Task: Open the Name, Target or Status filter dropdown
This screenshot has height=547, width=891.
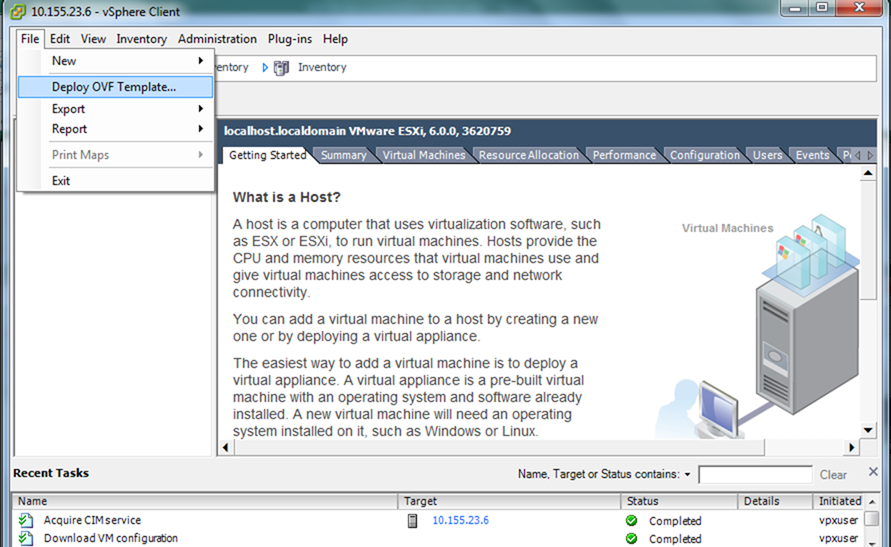Action: 687,474
